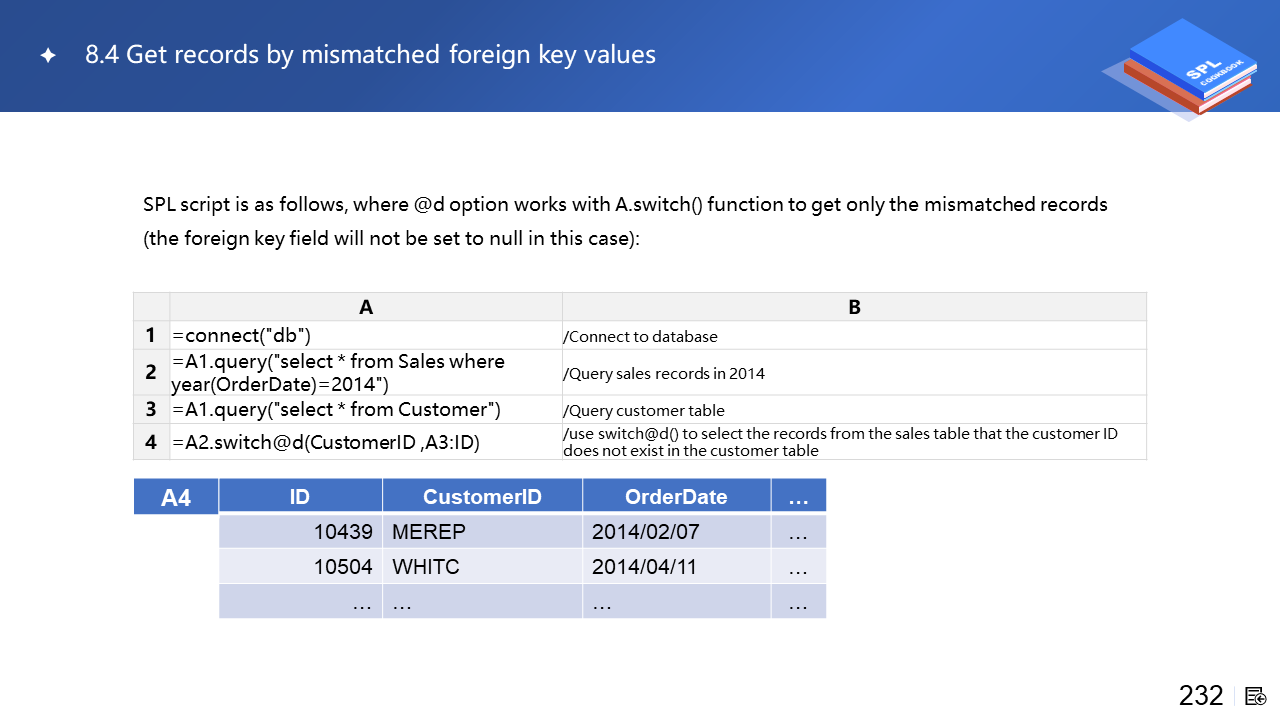Click order ID 10439 cell
This screenshot has height=720, width=1280.
[300, 532]
